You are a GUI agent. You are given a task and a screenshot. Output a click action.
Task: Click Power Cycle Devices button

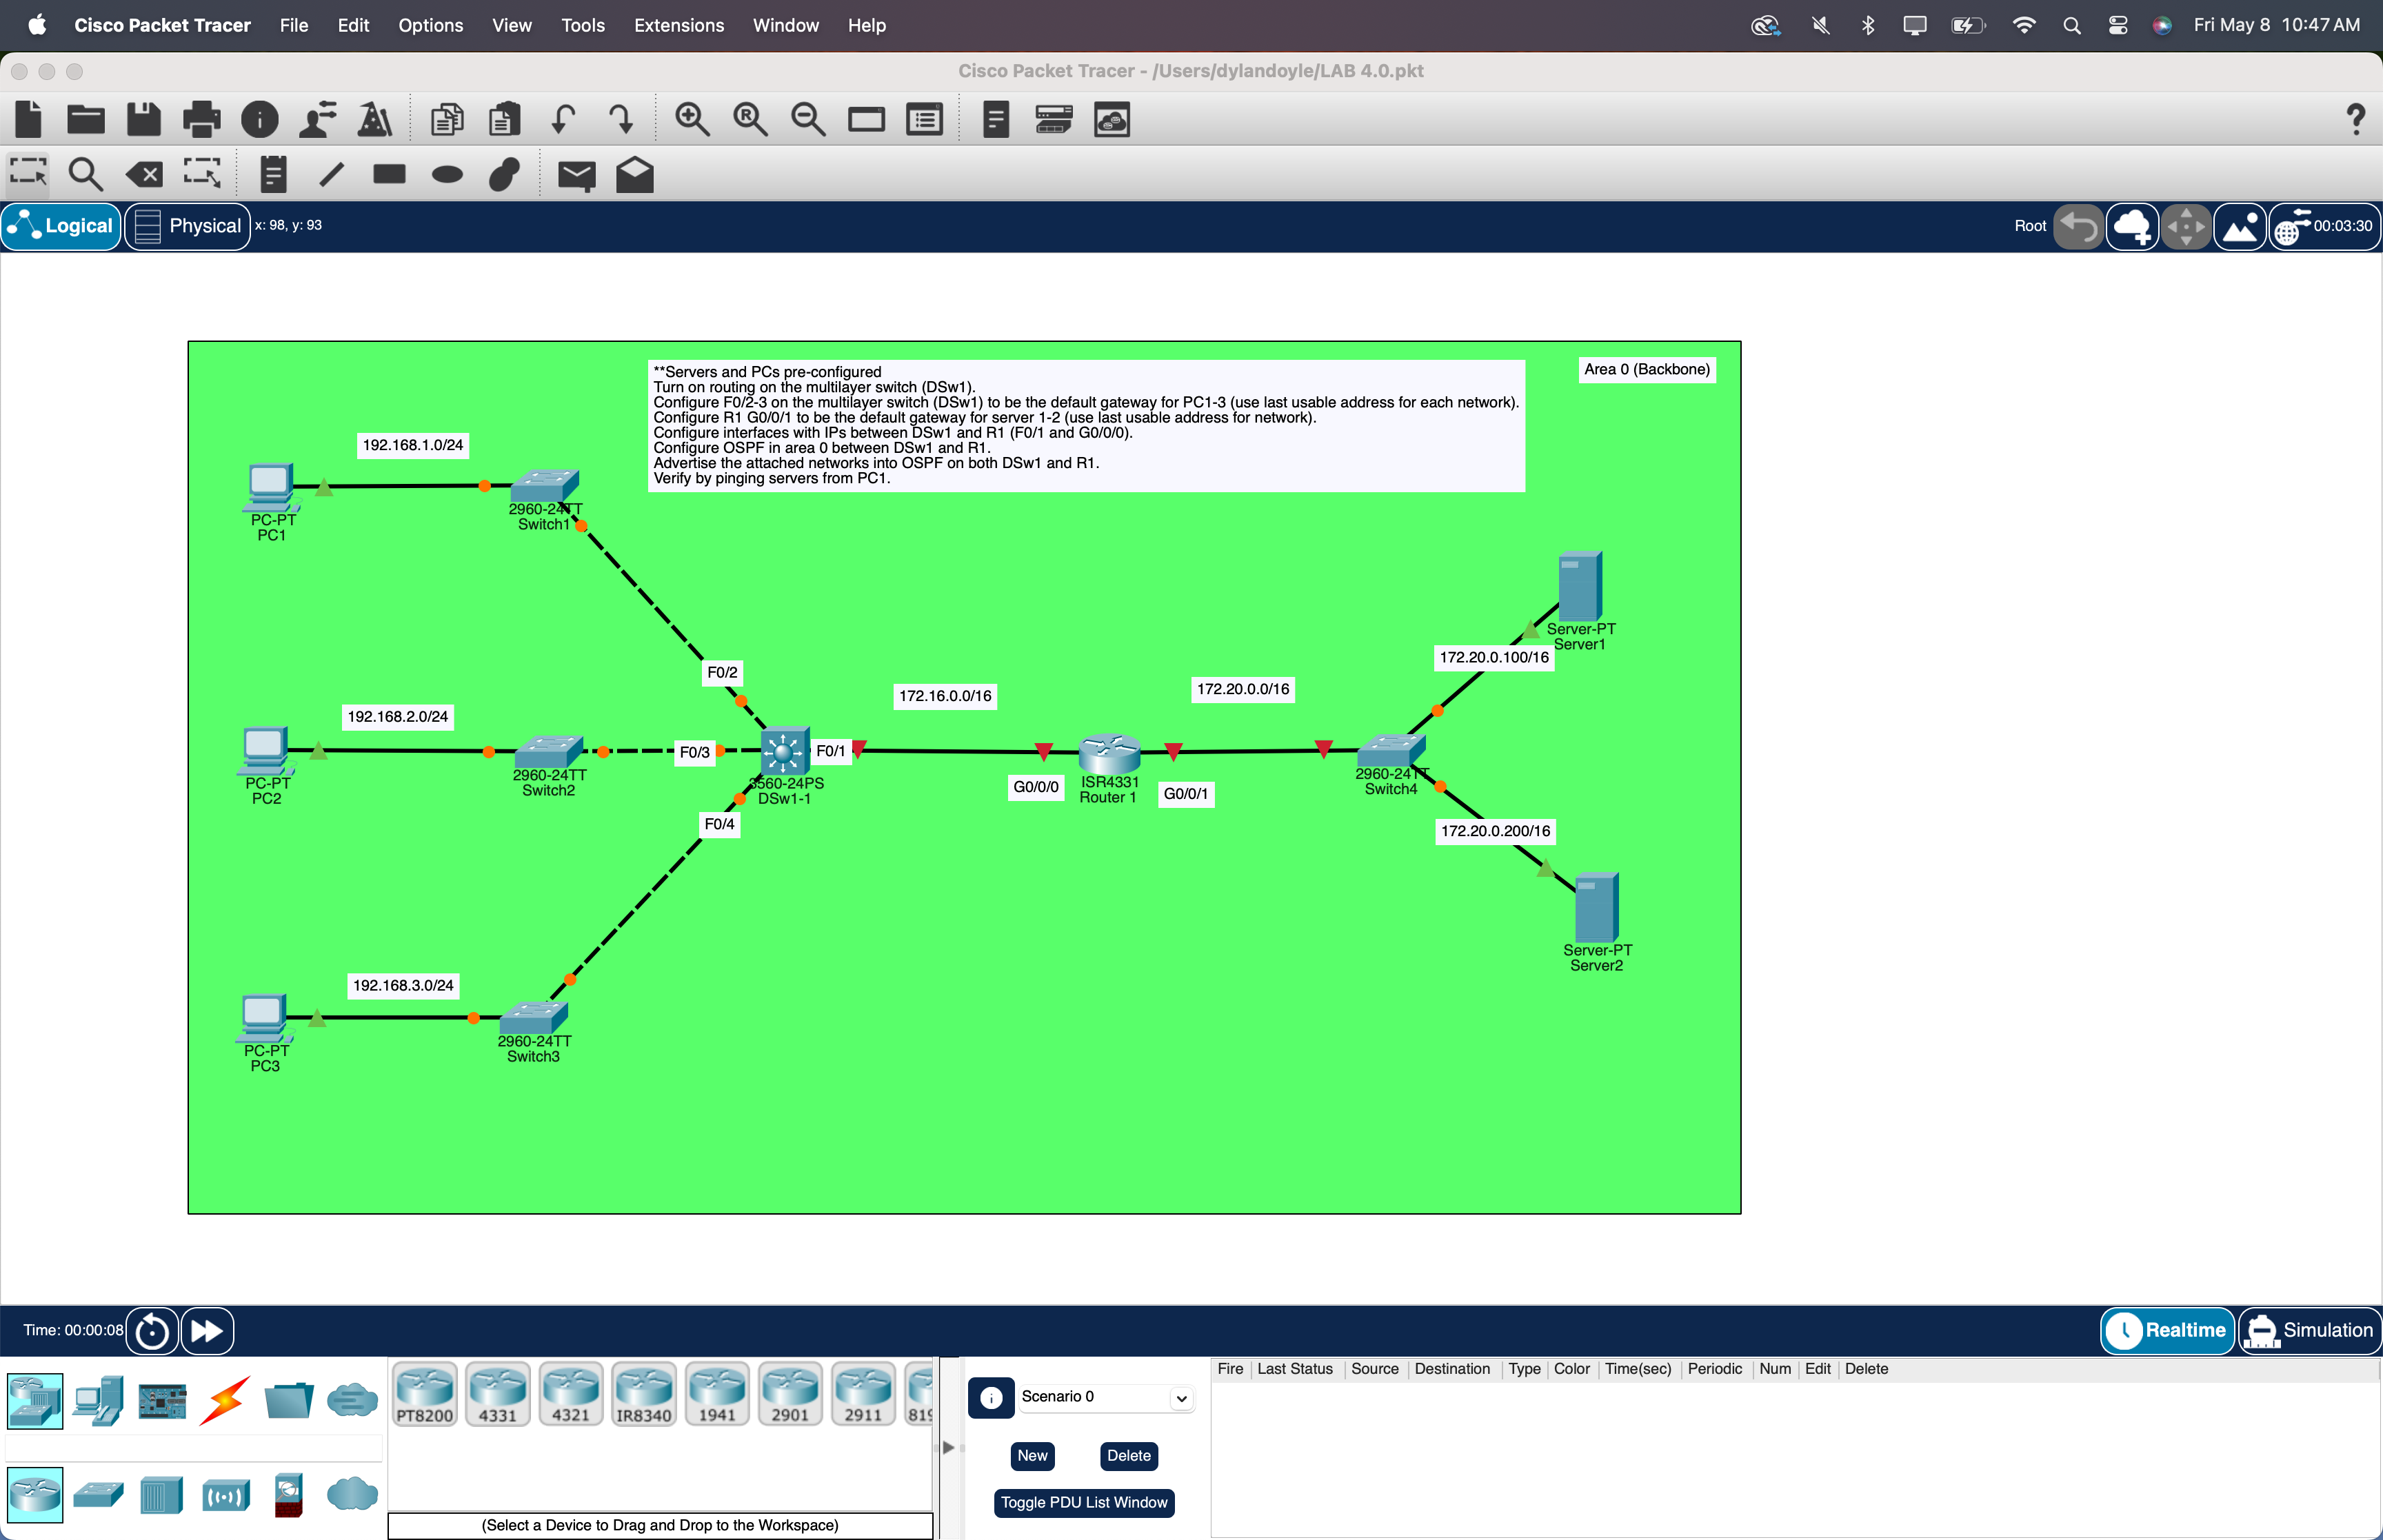click(x=153, y=1331)
